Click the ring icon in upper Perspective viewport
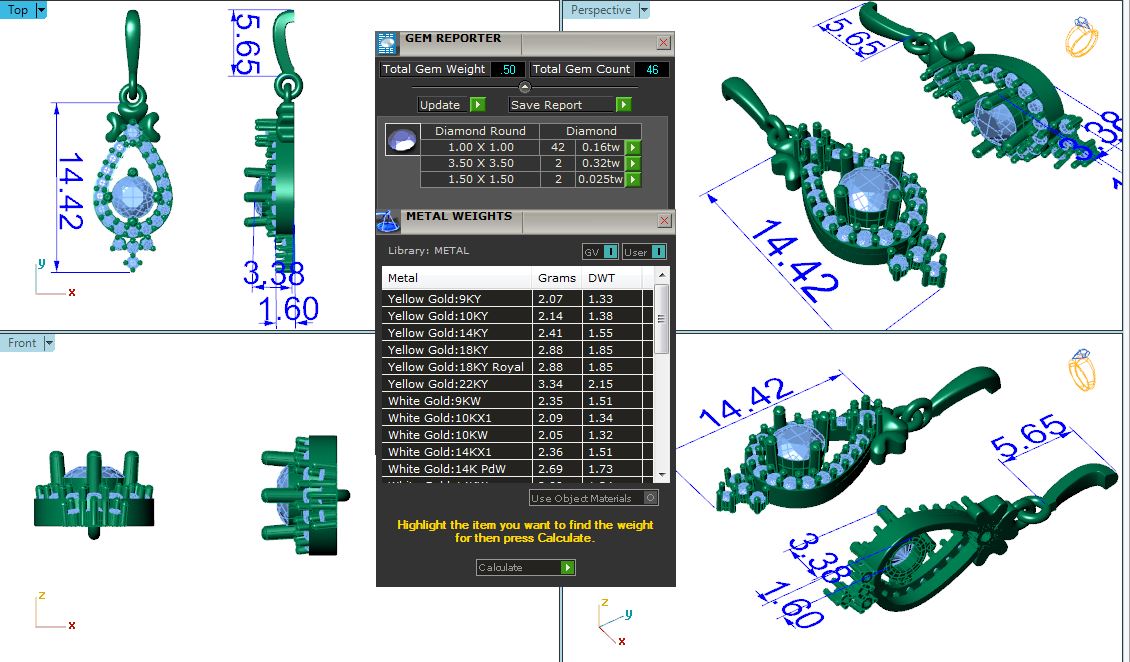Viewport: 1130px width, 662px height. pos(1082,38)
